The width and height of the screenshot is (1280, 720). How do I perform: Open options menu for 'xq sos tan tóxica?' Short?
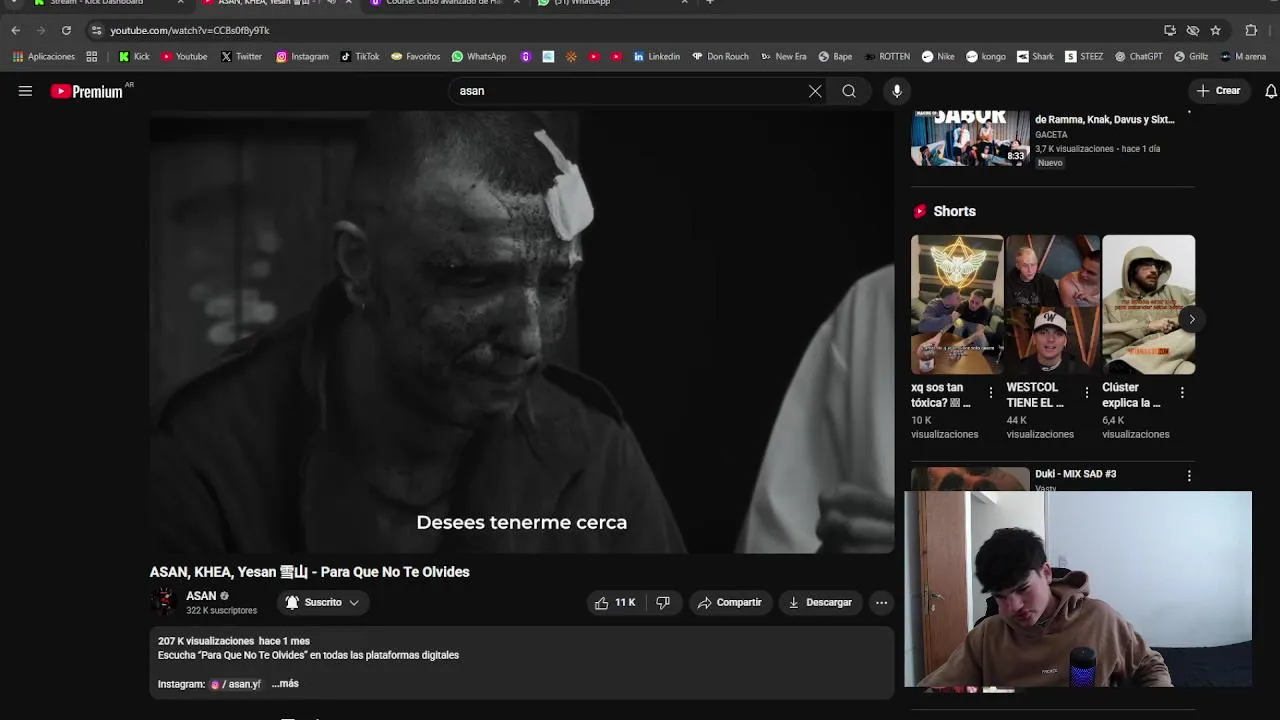click(x=991, y=393)
